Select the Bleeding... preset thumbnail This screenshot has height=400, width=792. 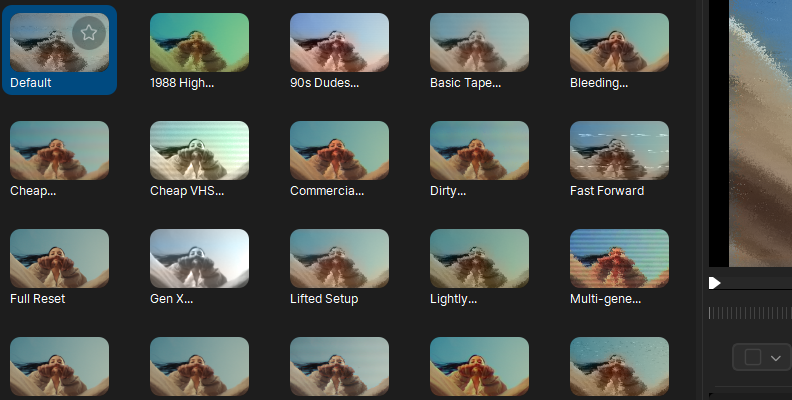pyautogui.click(x=619, y=42)
